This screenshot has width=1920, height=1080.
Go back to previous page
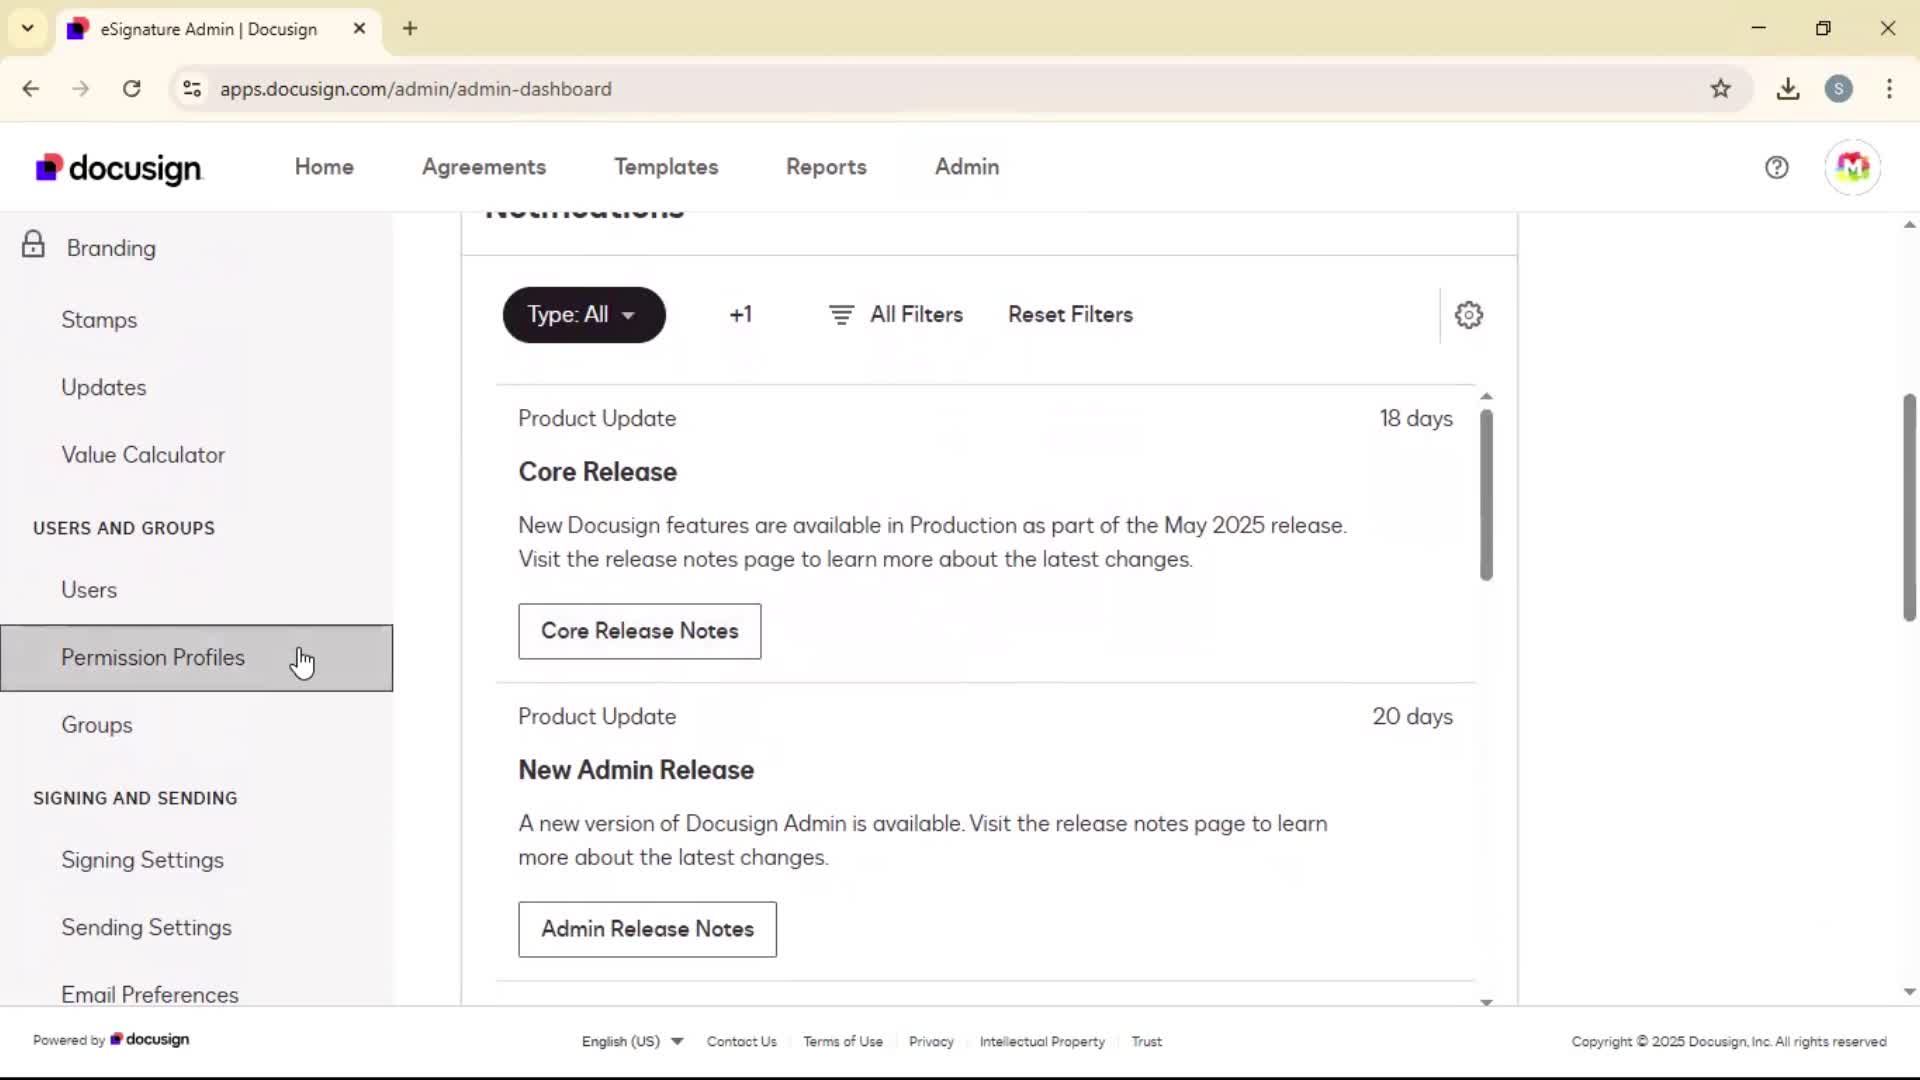(31, 89)
